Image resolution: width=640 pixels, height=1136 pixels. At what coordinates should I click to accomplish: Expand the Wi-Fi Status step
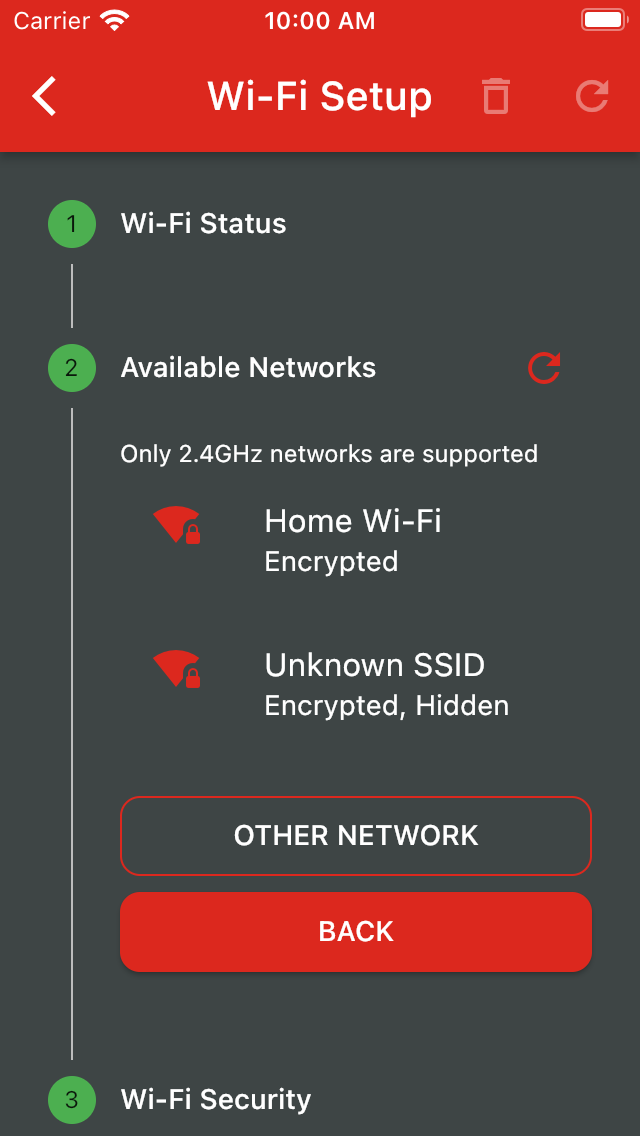coord(204,224)
